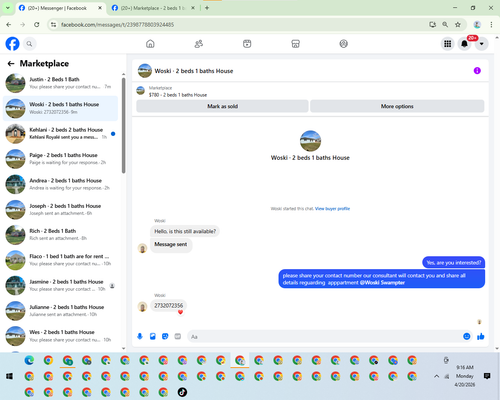Click the large Woski listing photo in chat
The height and width of the screenshot is (400, 500).
310,141
